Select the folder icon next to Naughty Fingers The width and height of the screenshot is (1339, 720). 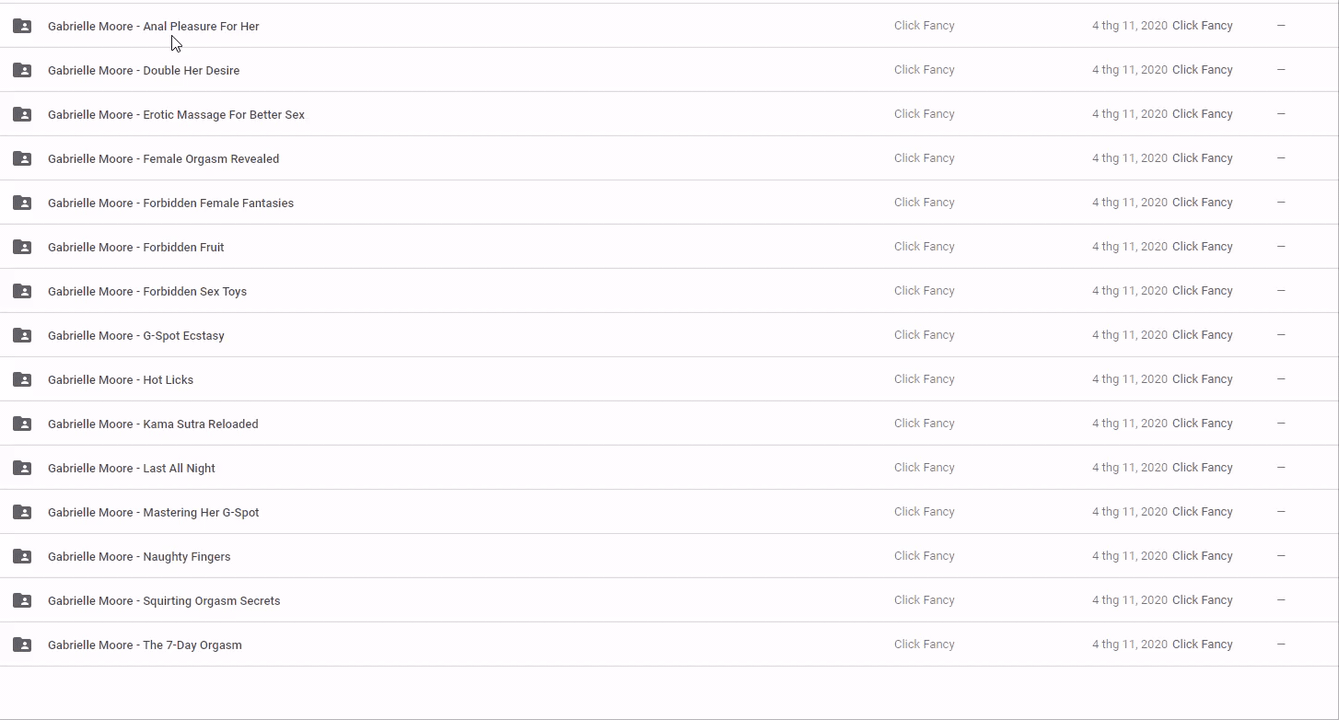coord(22,556)
